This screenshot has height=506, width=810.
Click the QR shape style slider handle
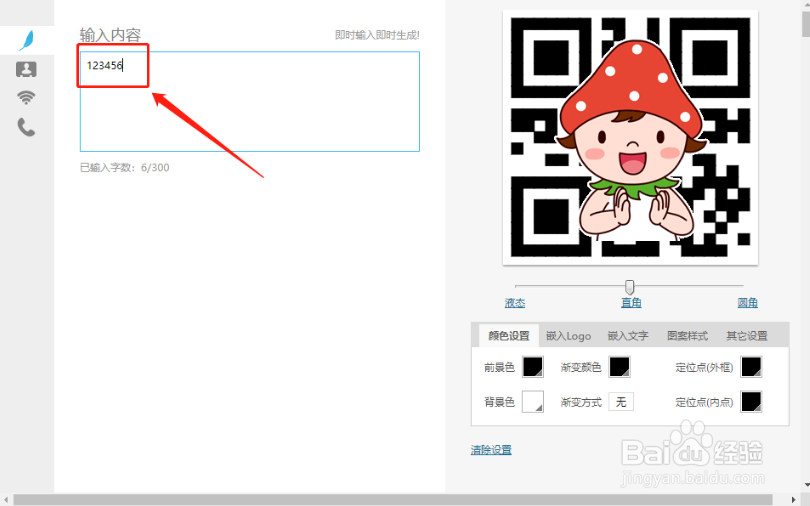coord(629,287)
